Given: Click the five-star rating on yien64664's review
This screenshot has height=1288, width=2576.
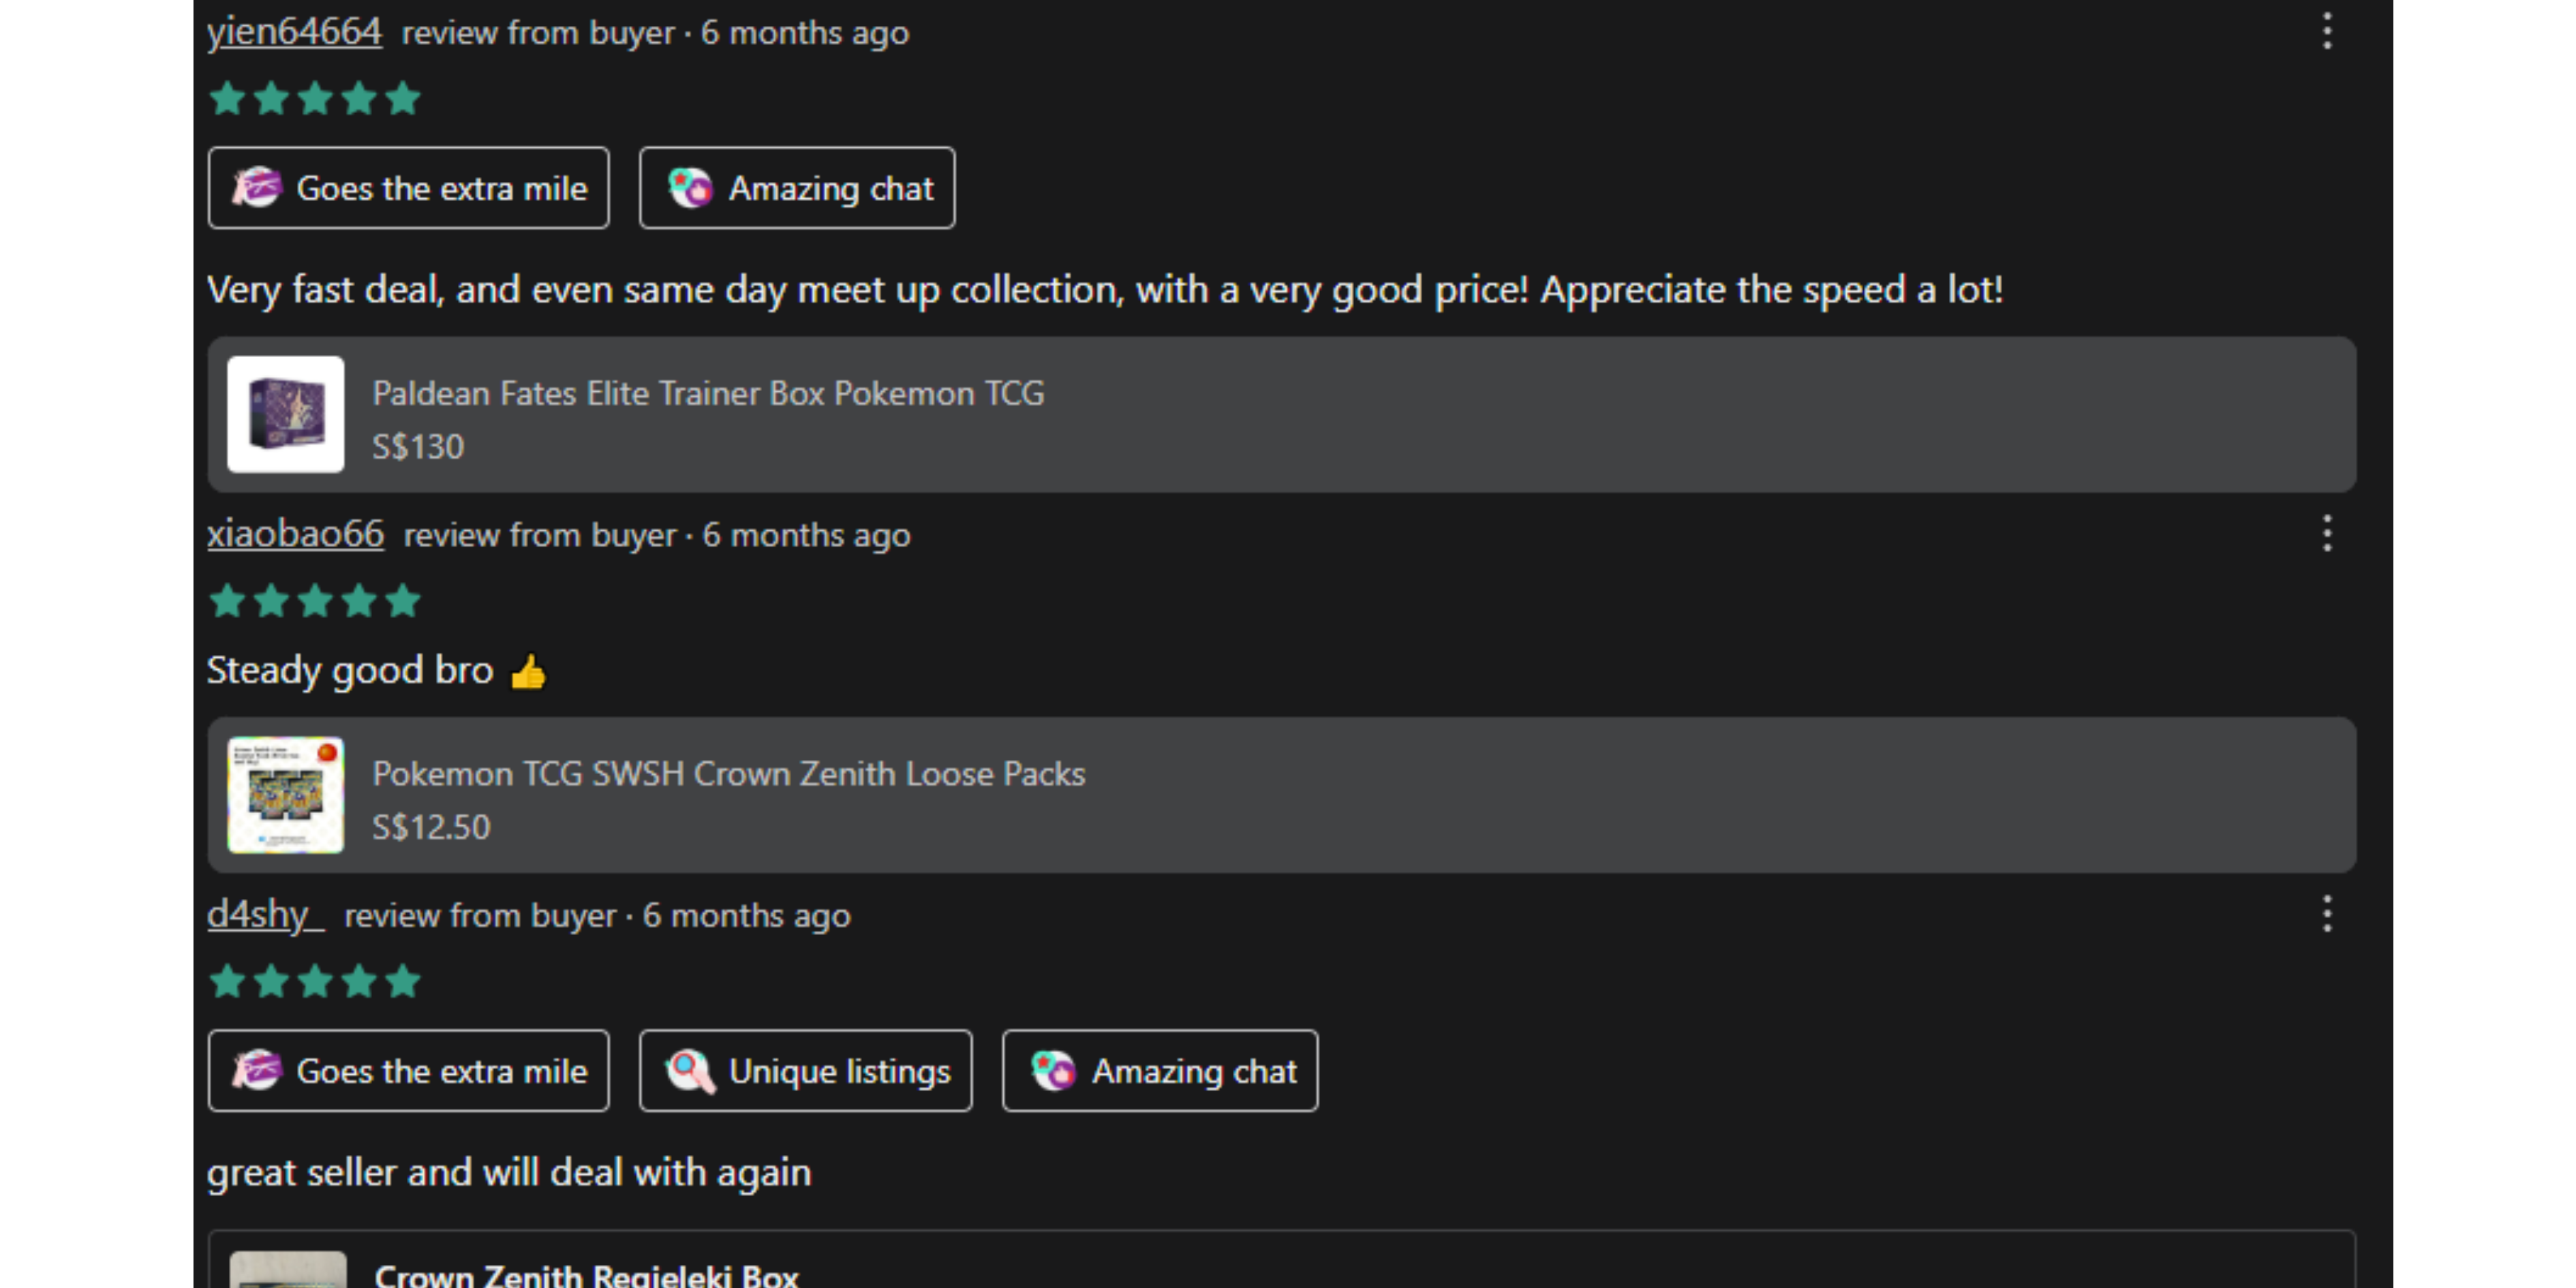Looking at the screenshot, I should tap(315, 99).
